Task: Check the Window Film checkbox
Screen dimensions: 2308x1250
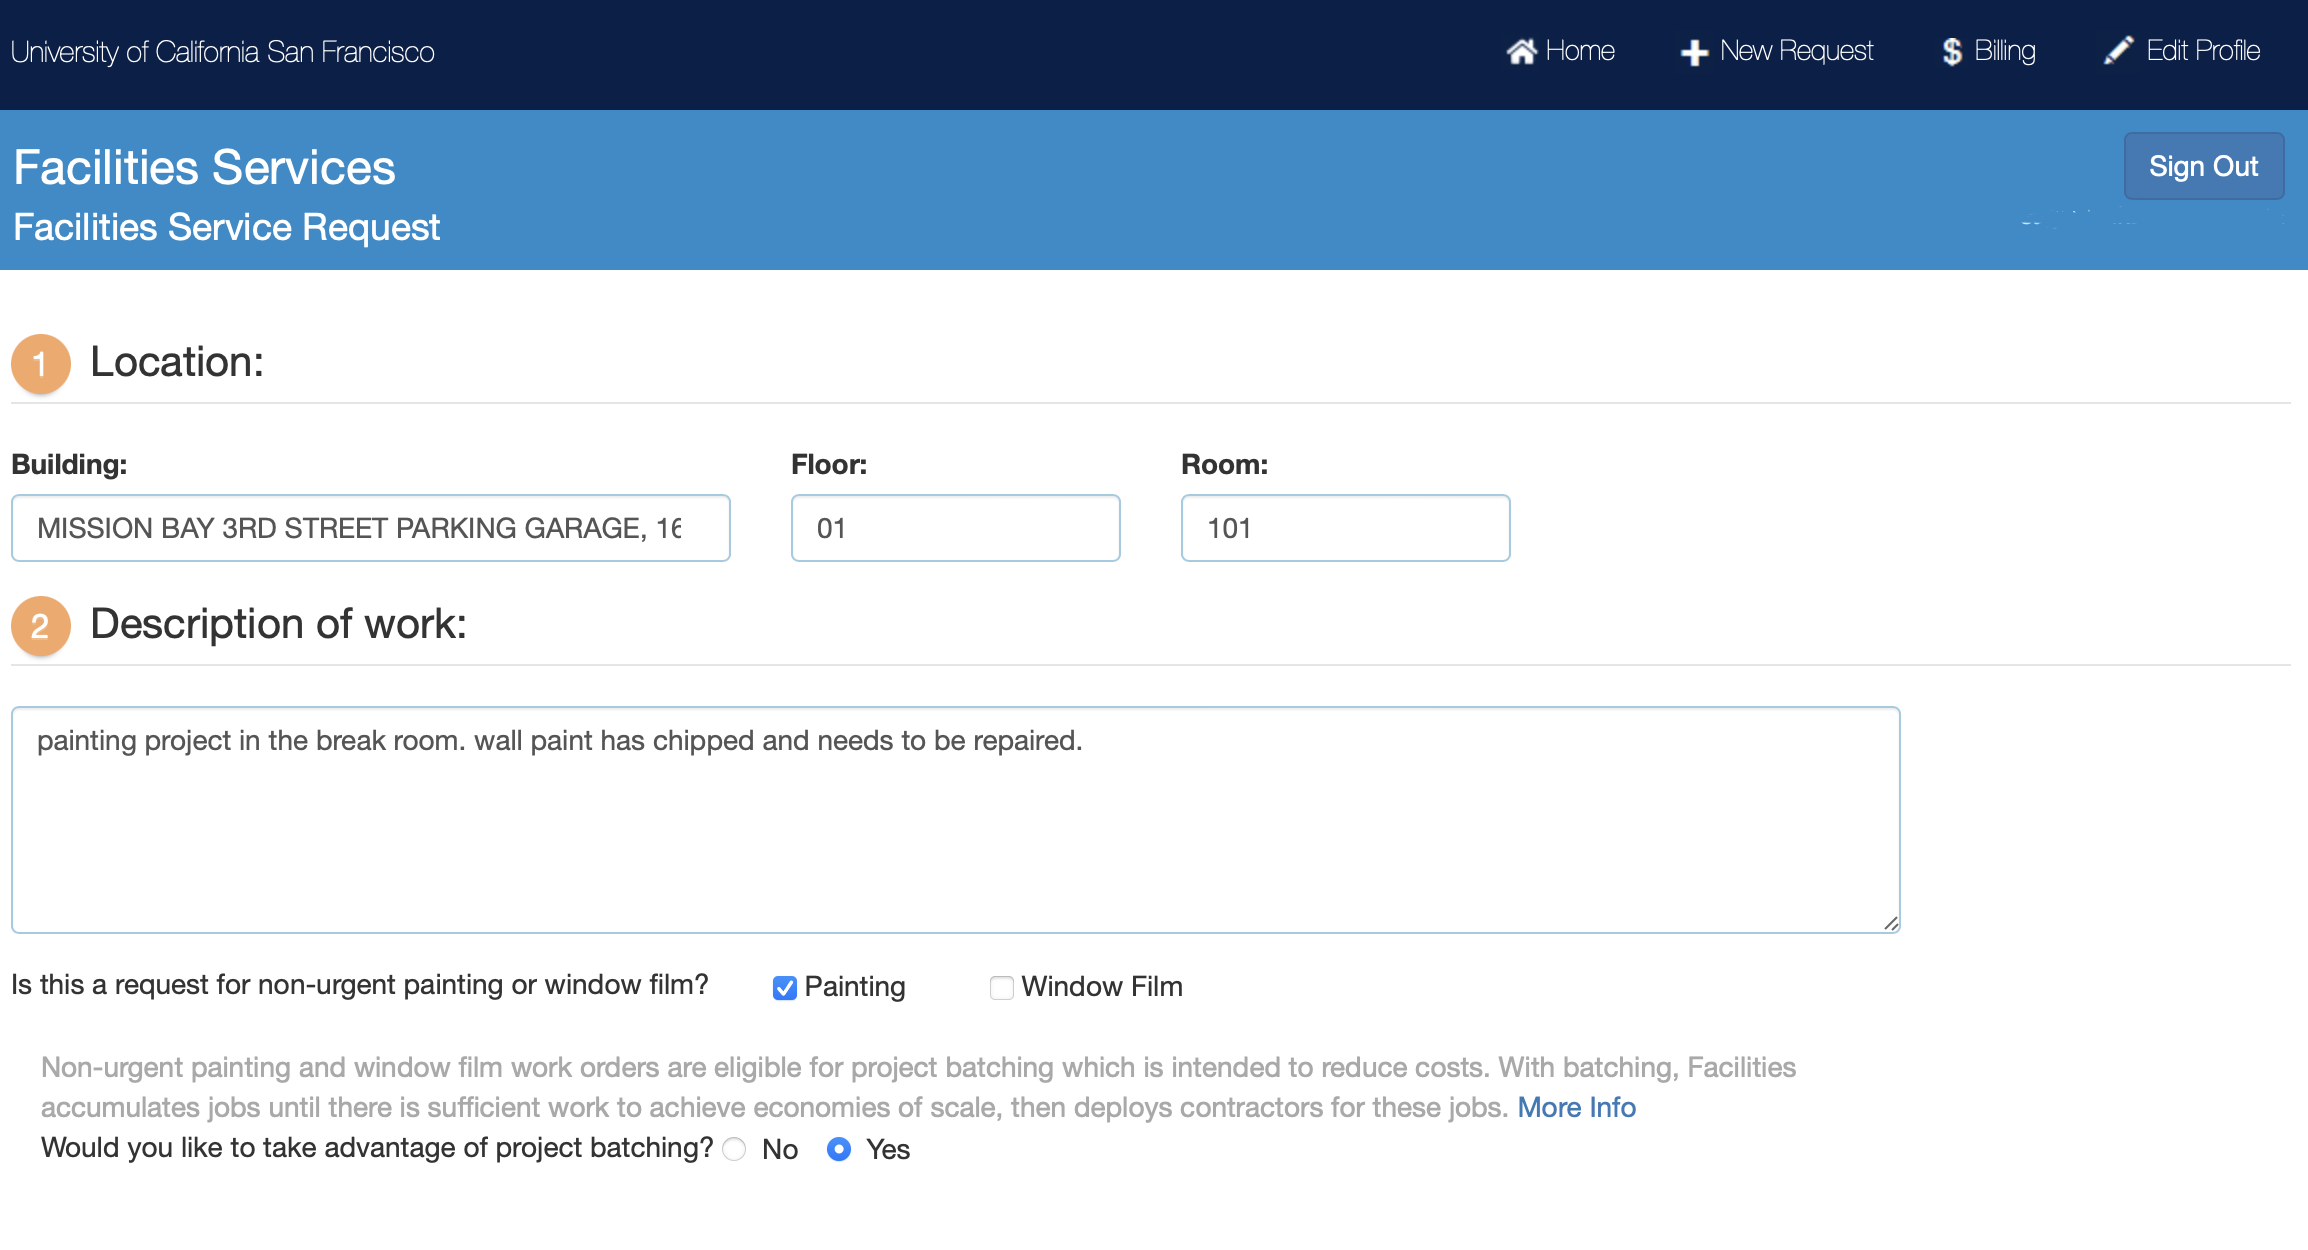Action: click(x=1001, y=988)
